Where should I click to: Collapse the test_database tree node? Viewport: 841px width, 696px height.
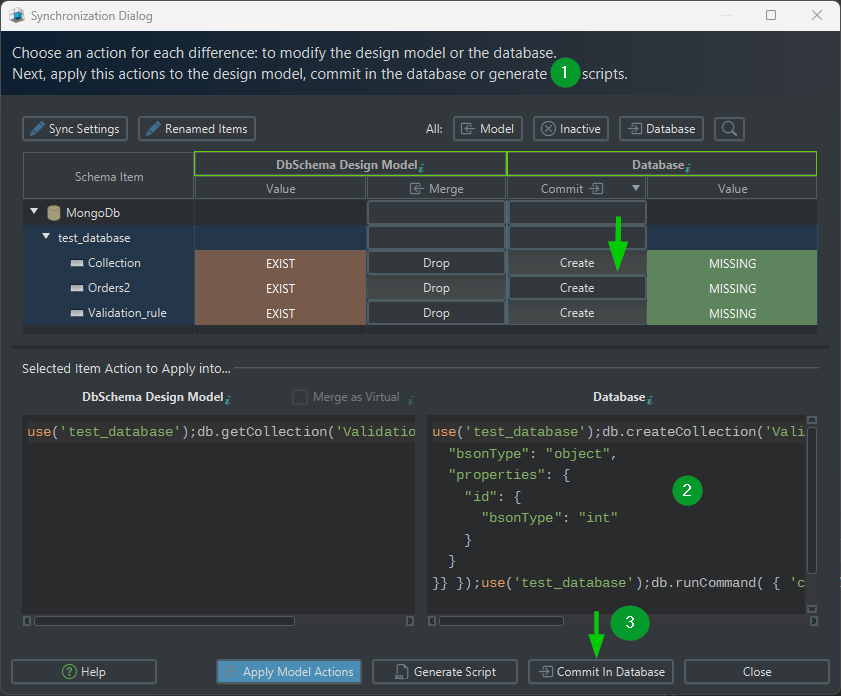[x=46, y=236]
